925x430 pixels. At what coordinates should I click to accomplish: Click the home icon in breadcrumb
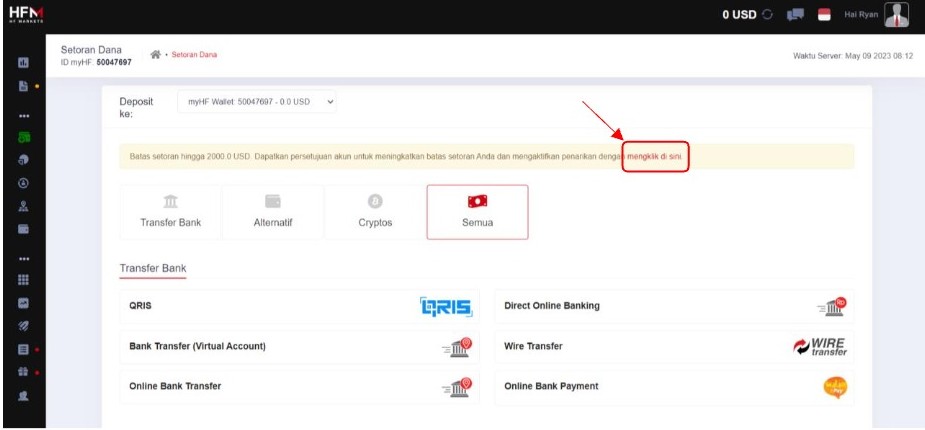pos(155,55)
